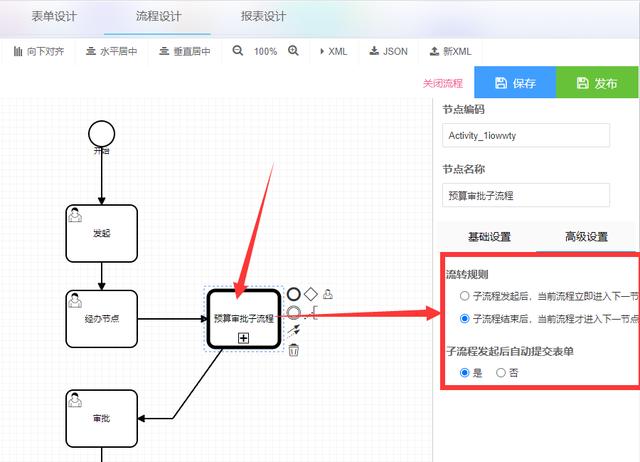This screenshot has height=462, width=640.
Task: Click the user icon in 审批 node
Action: click(75, 400)
